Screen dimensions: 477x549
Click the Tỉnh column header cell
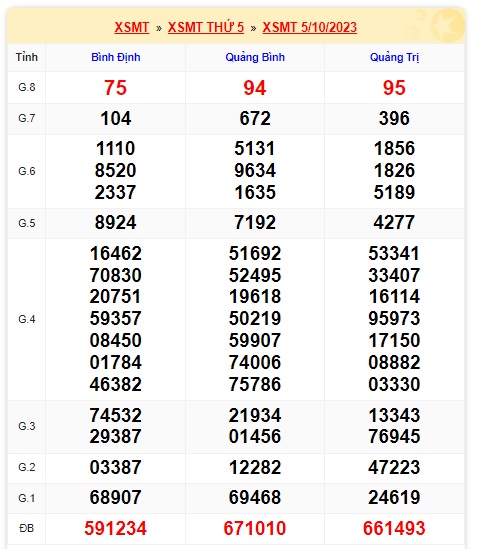coord(27,57)
